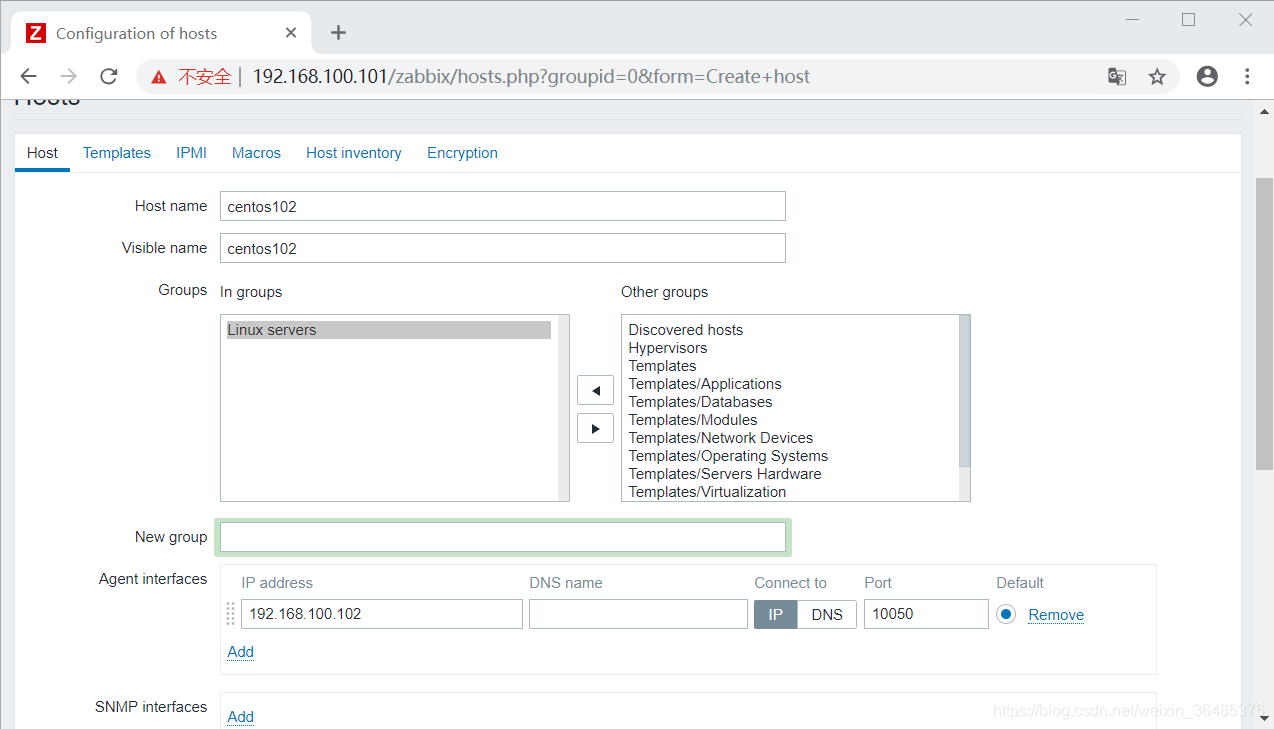The height and width of the screenshot is (729, 1274).
Task: Click the Zabbix favicon on the tab
Action: pyautogui.click(x=36, y=33)
